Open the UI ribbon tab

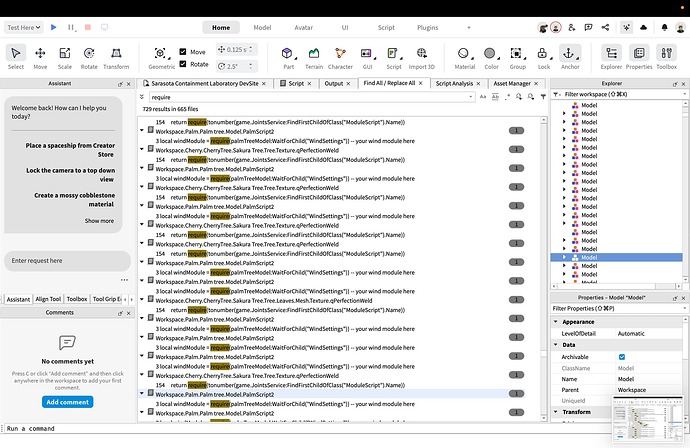(345, 27)
